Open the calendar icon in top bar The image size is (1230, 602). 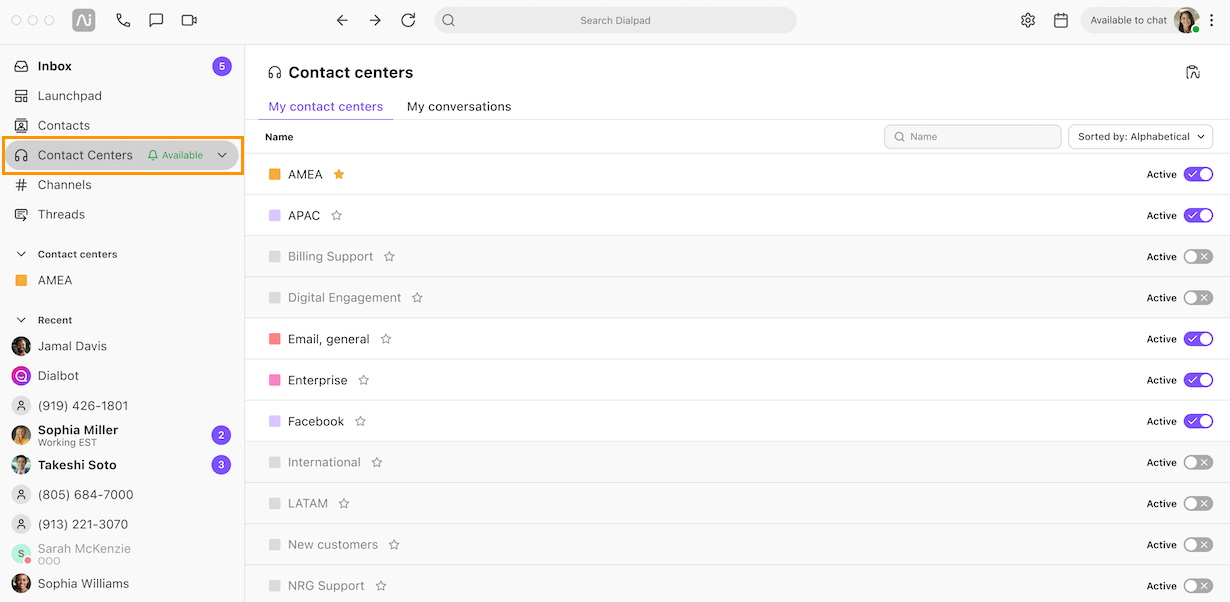click(1061, 20)
